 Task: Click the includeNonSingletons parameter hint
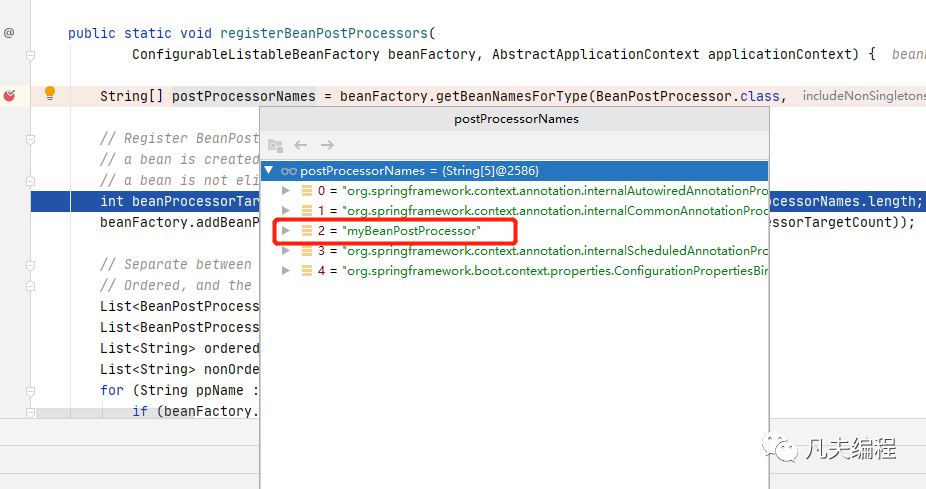864,96
